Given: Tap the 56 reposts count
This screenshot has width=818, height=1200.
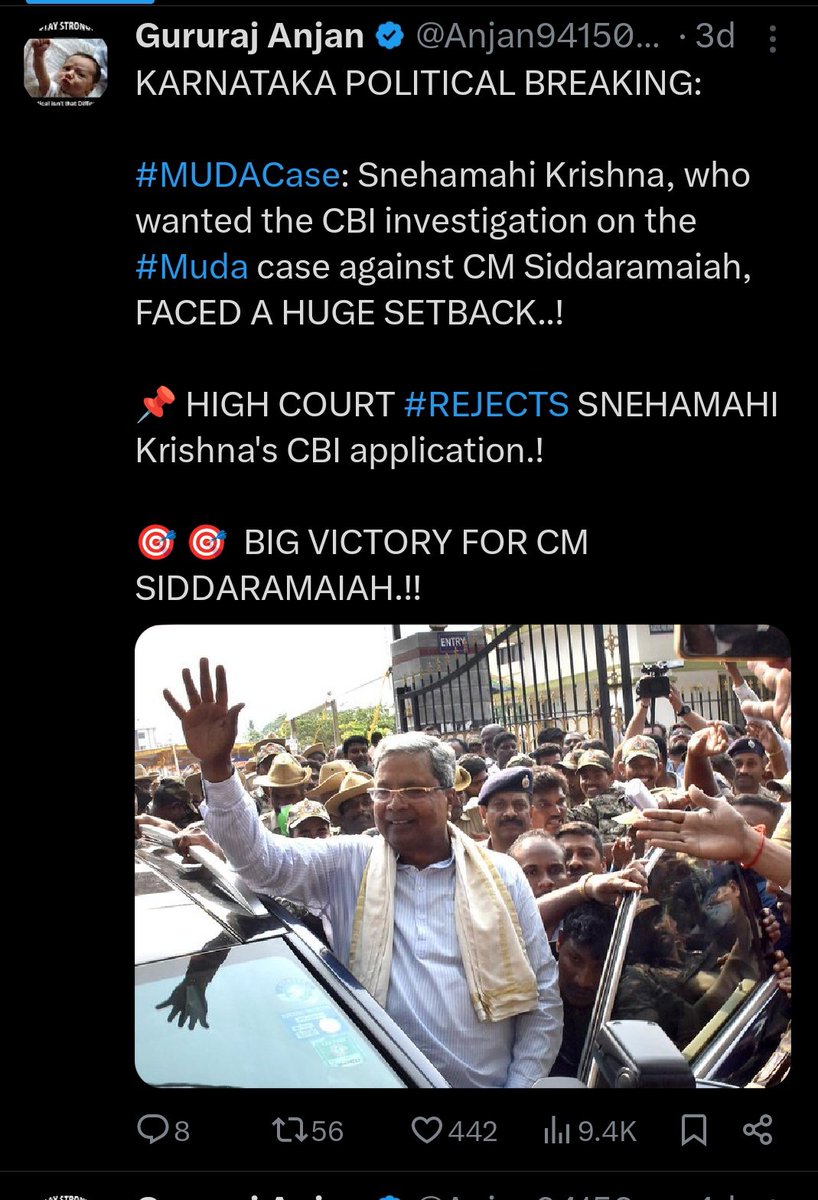Looking at the screenshot, I should pyautogui.click(x=327, y=1131).
